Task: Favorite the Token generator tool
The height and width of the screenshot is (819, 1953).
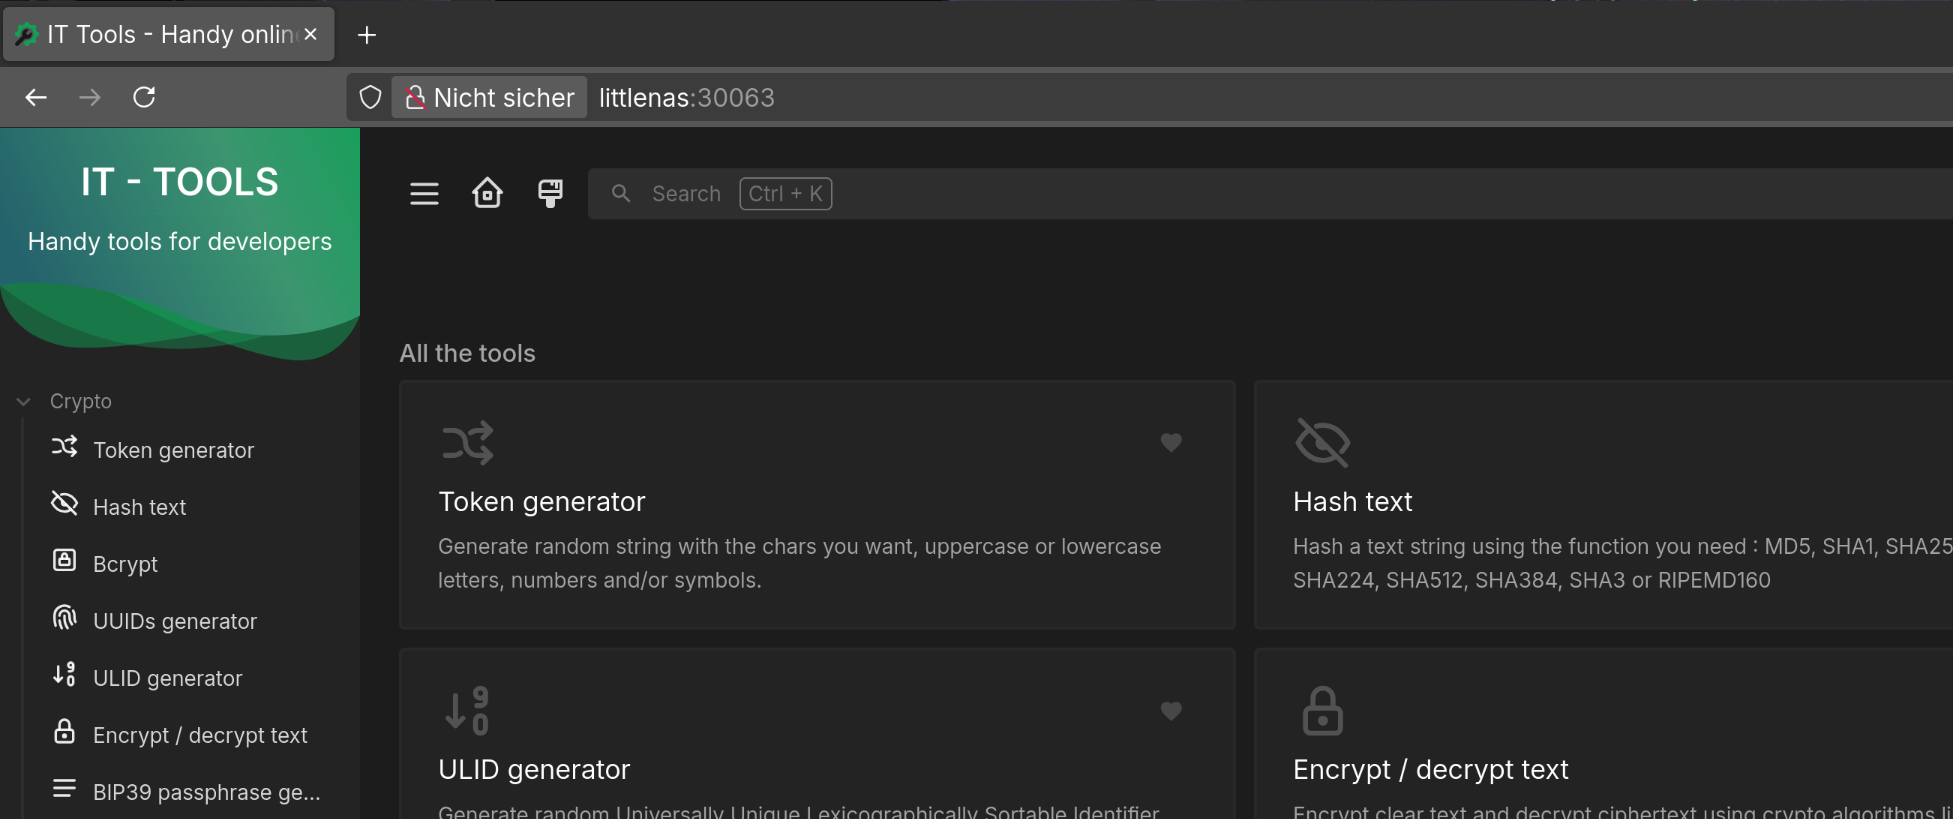Action: [x=1171, y=442]
